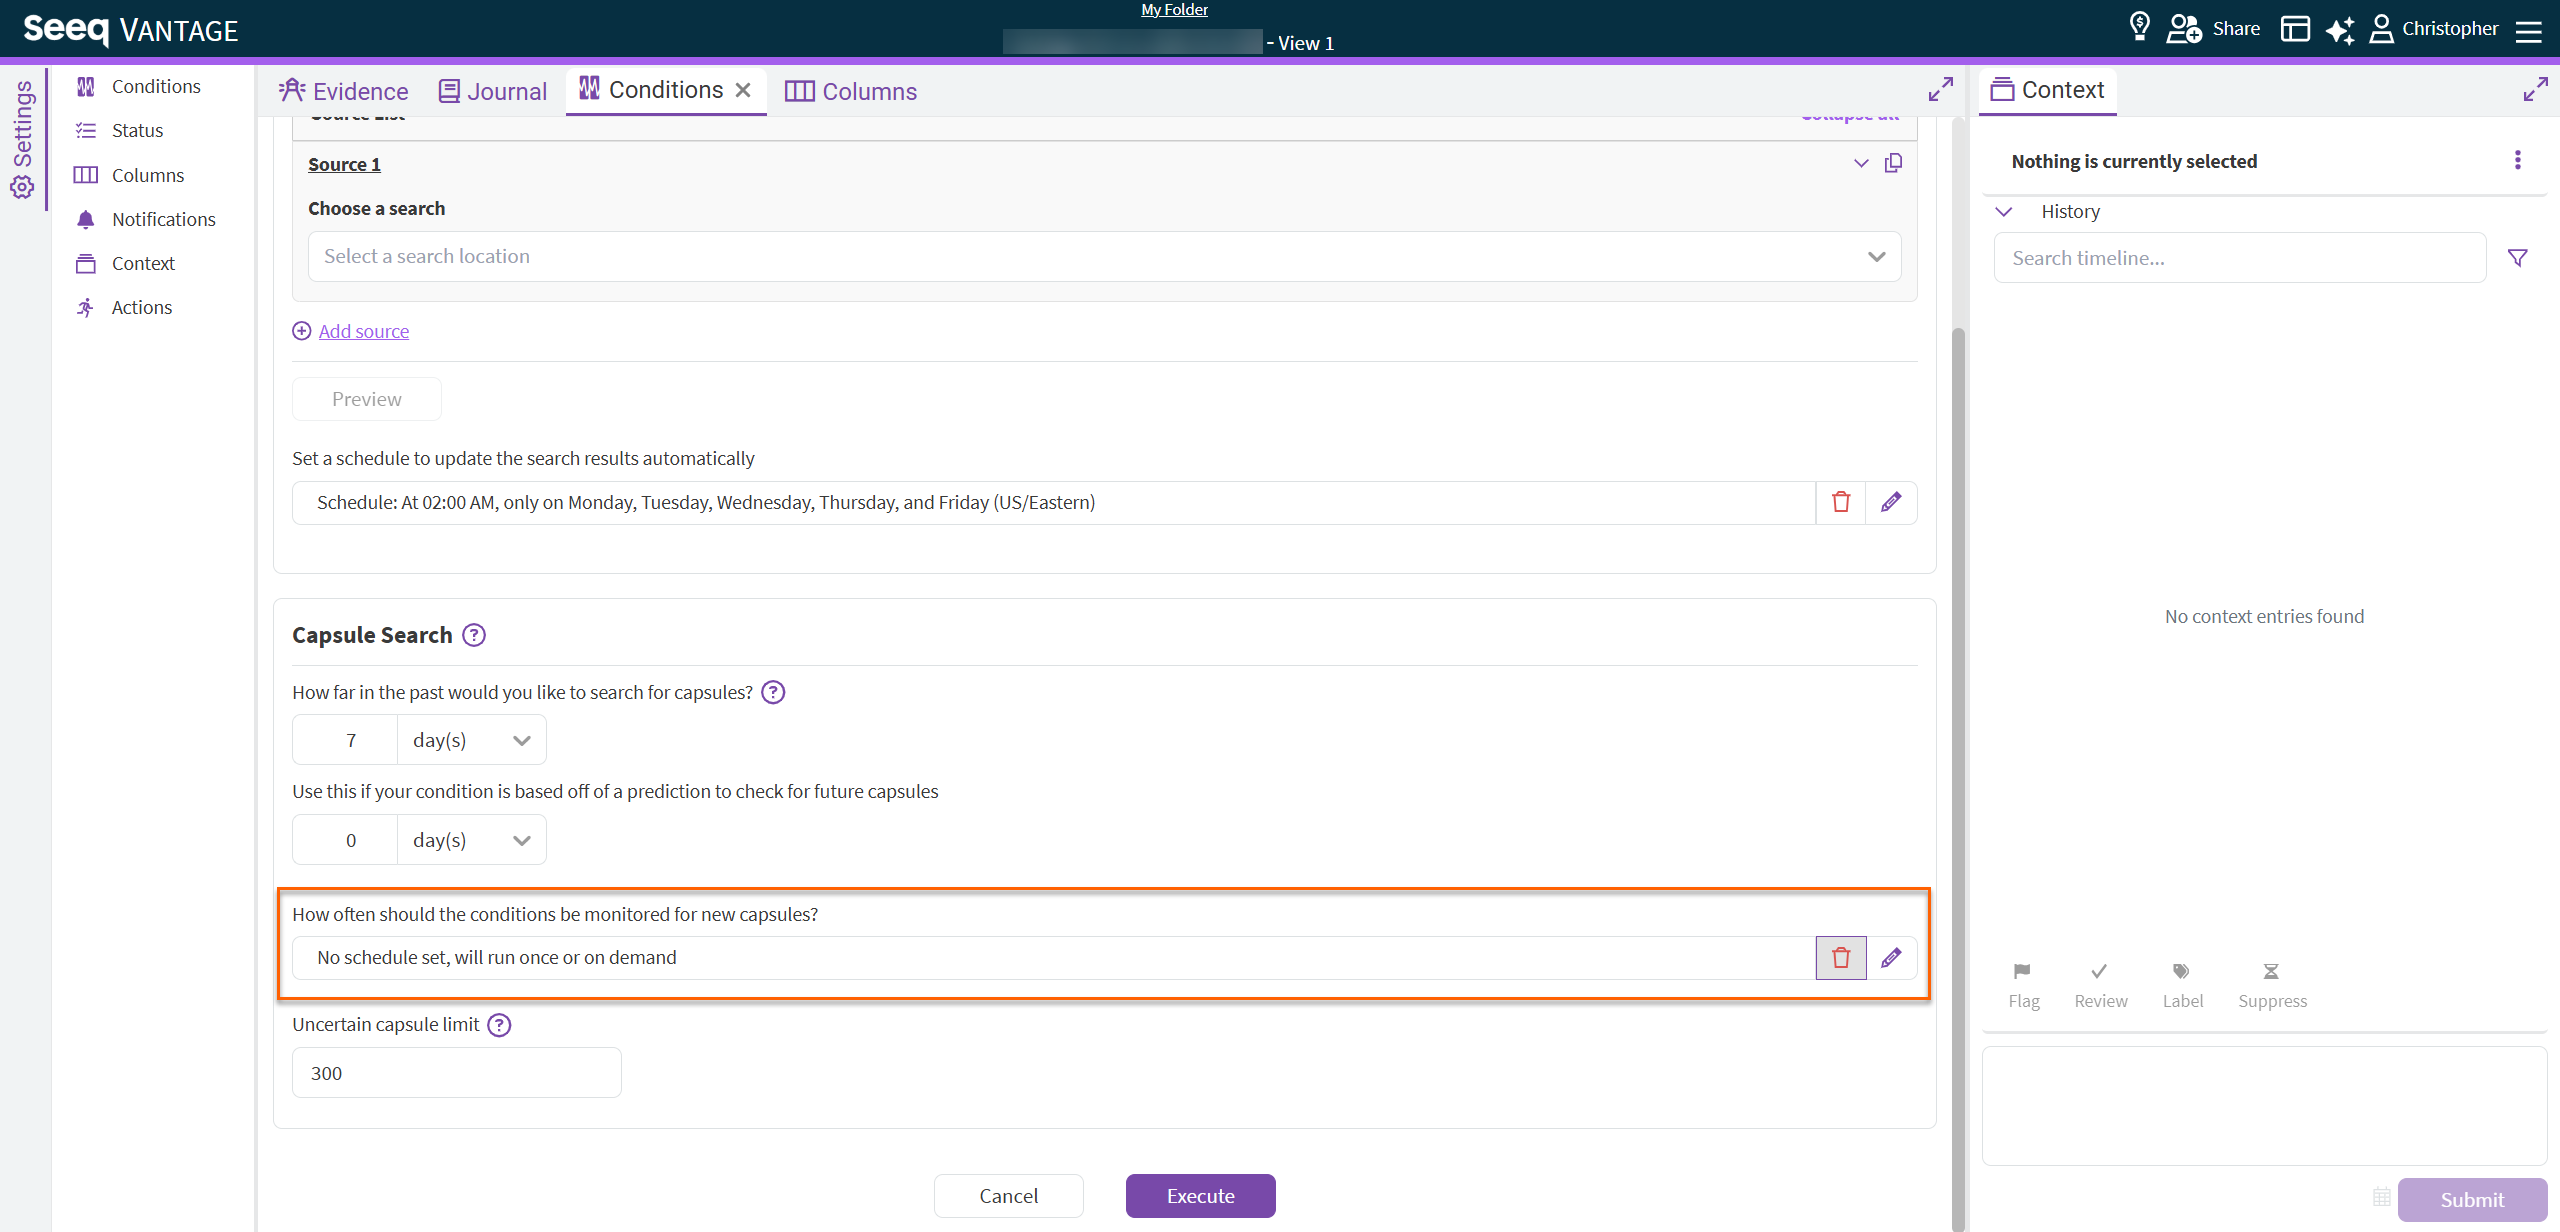Duplicate Source 1 with copy icon
The width and height of the screenshot is (2560, 1232).
1893,163
